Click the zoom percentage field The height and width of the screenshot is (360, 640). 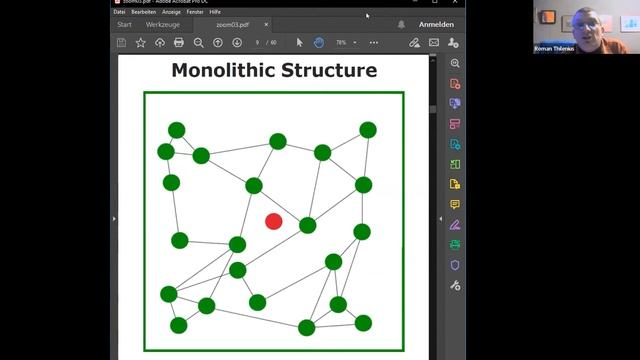341,42
